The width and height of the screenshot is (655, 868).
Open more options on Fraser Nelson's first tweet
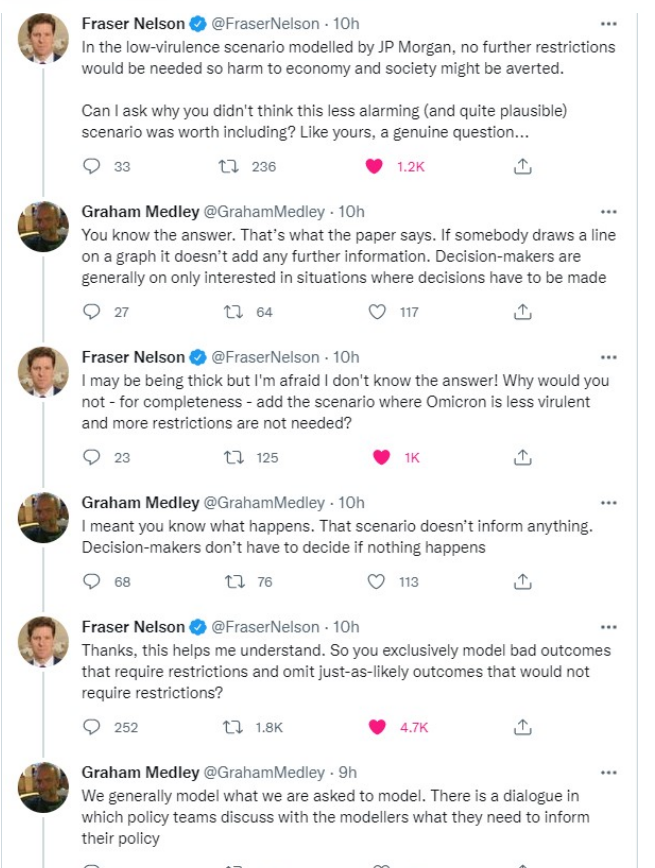[608, 23]
